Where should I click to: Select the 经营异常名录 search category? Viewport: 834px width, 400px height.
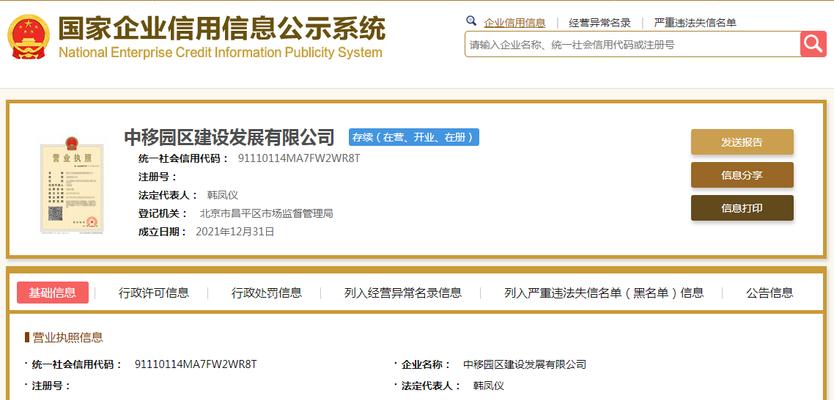tap(599, 23)
